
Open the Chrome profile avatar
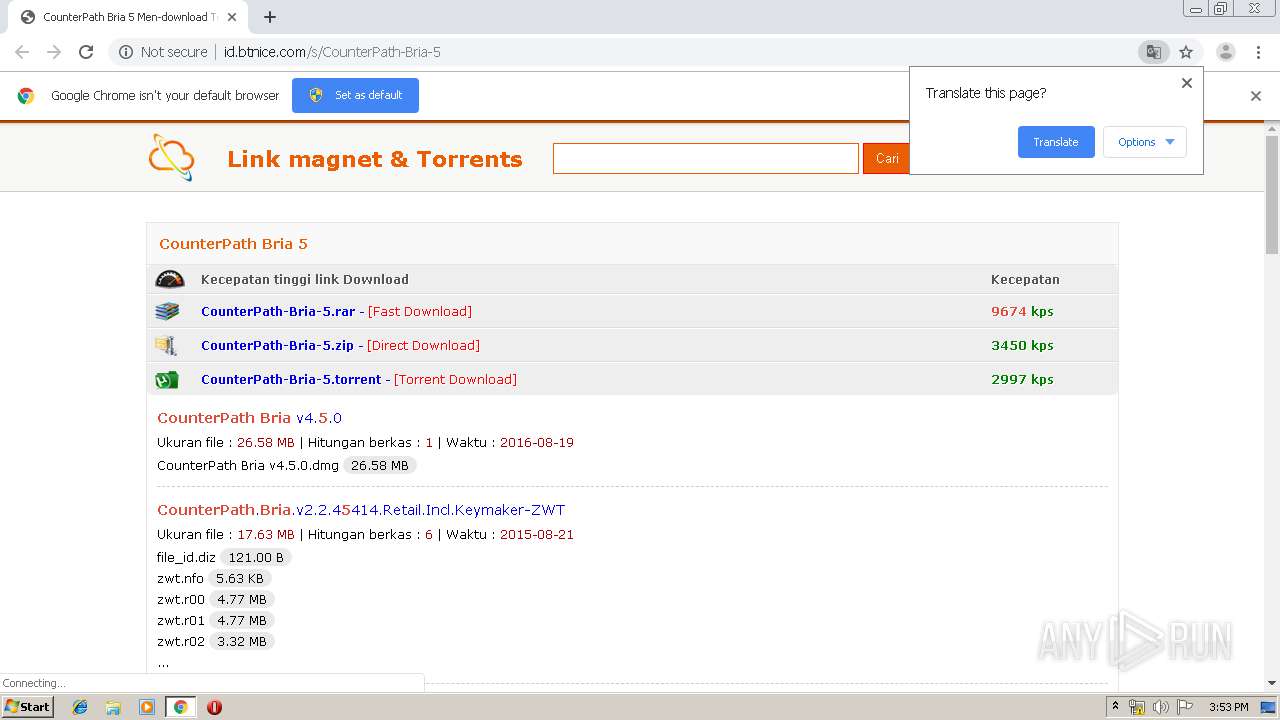coord(1226,52)
